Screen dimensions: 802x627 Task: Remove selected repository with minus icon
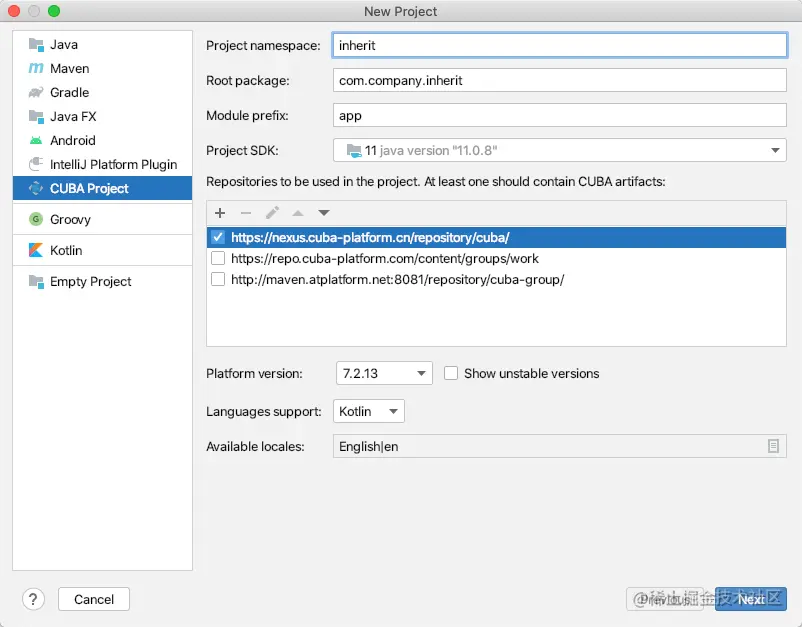point(246,213)
